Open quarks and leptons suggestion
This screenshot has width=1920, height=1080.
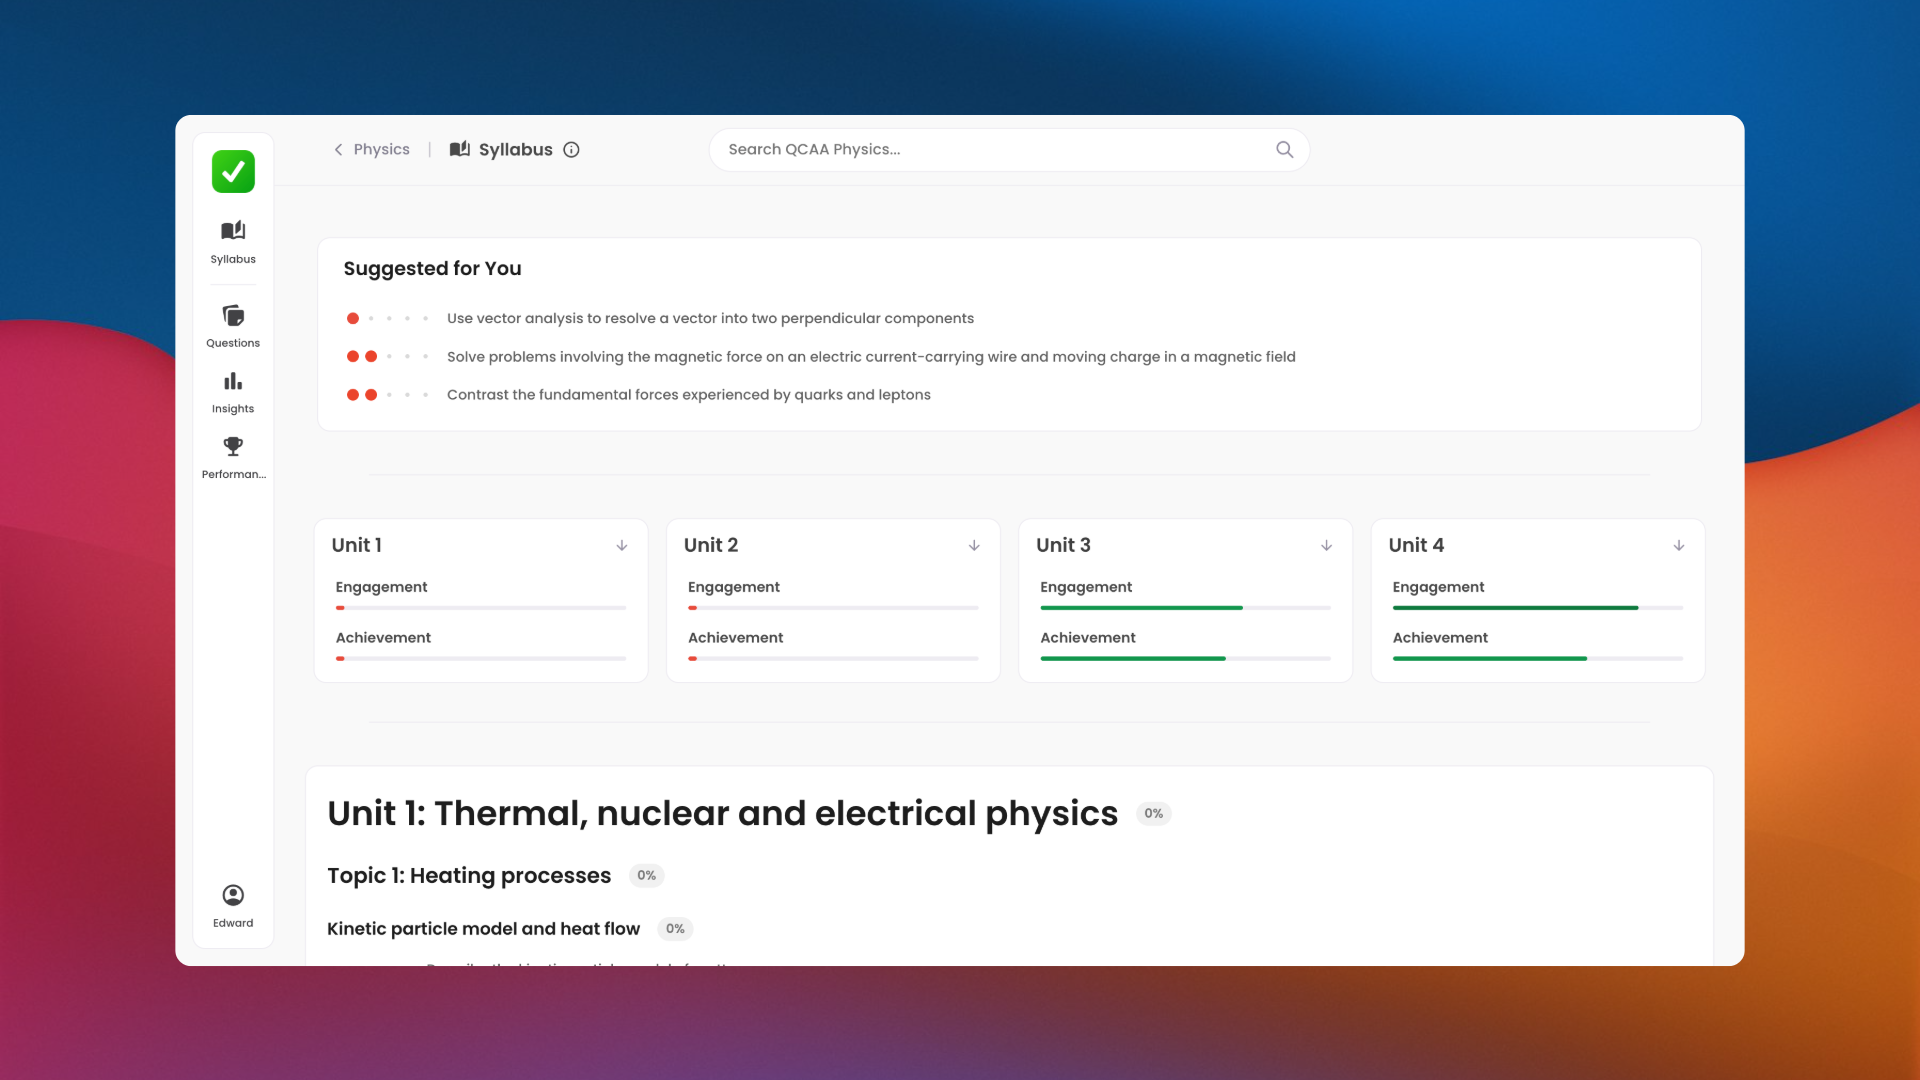688,395
